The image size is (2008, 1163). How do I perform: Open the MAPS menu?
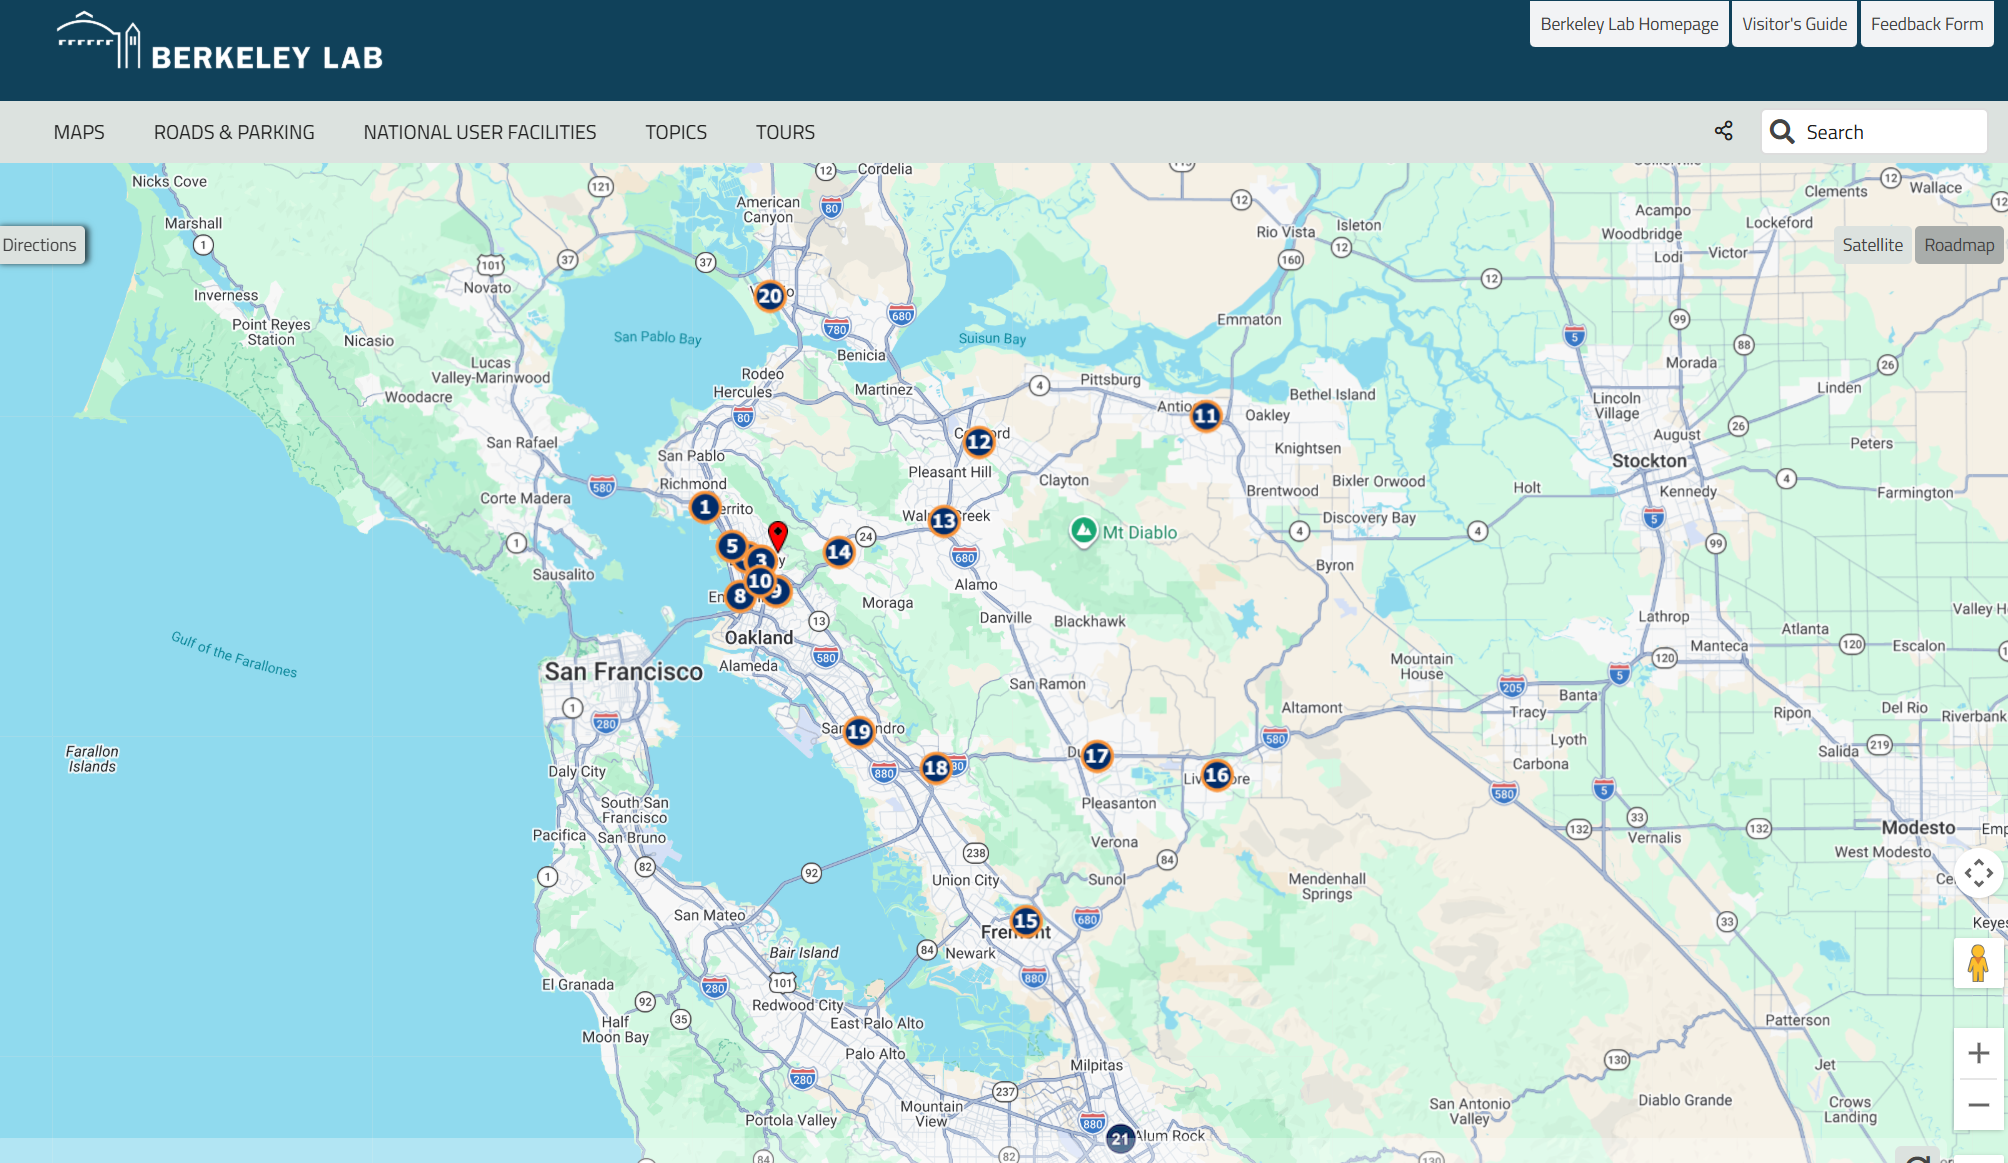click(x=79, y=132)
